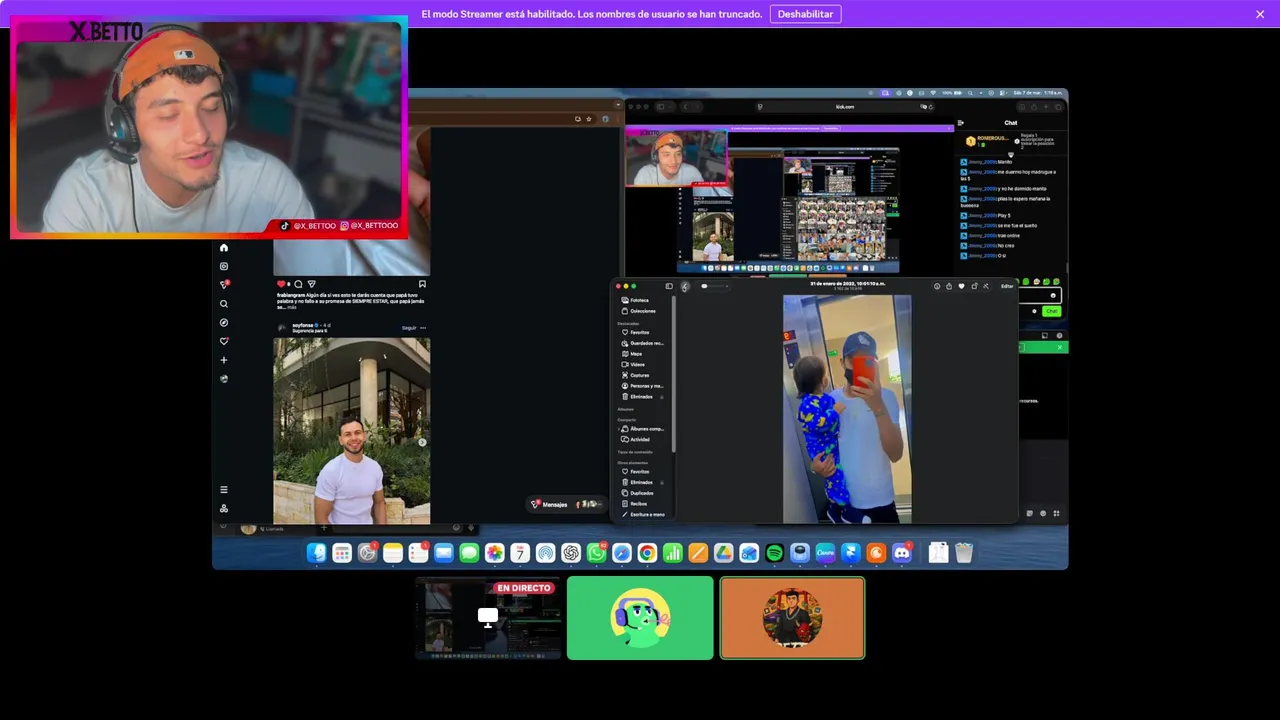Open the Instagram Explore compass icon
Screen dimensions: 1280x720
pos(224,322)
